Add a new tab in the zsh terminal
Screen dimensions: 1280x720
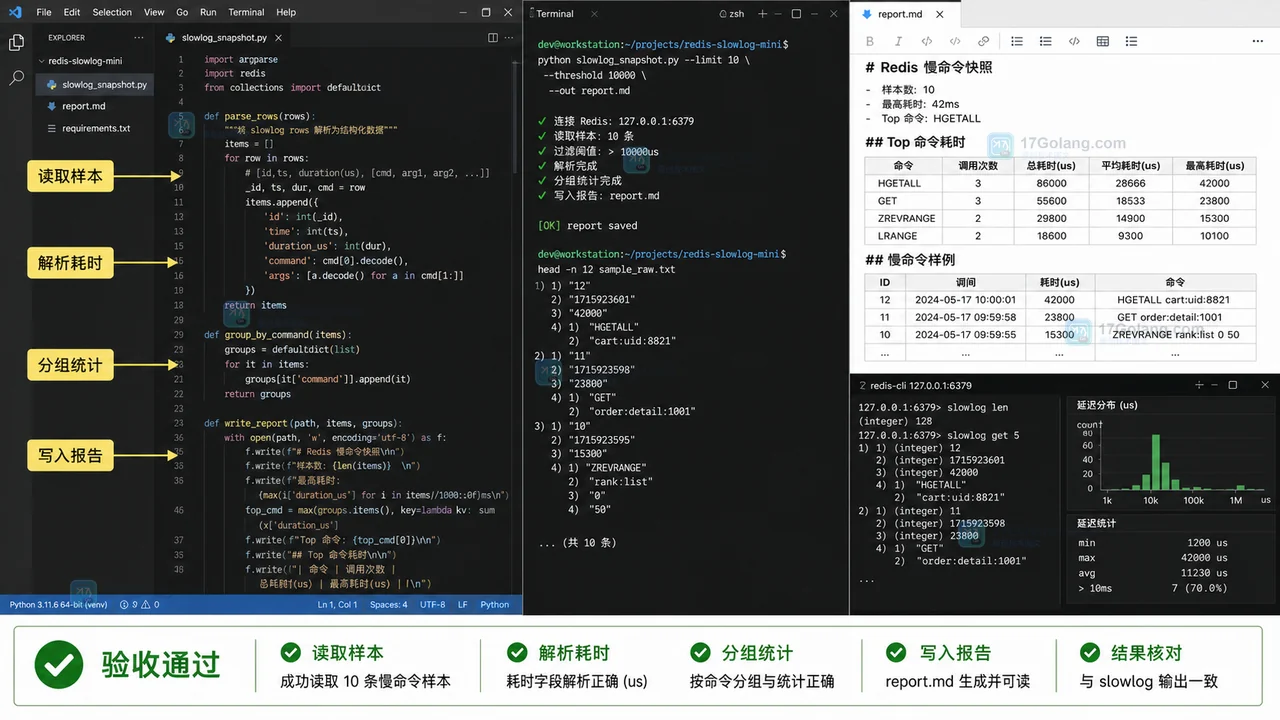coord(763,14)
